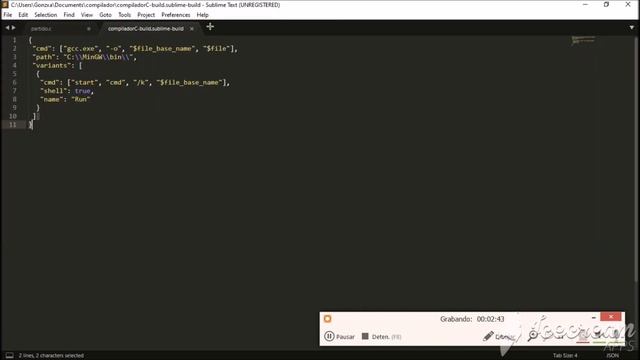Click the "path" key on line 3
Viewport: 640px width, 360px height.
pyautogui.click(x=43, y=57)
